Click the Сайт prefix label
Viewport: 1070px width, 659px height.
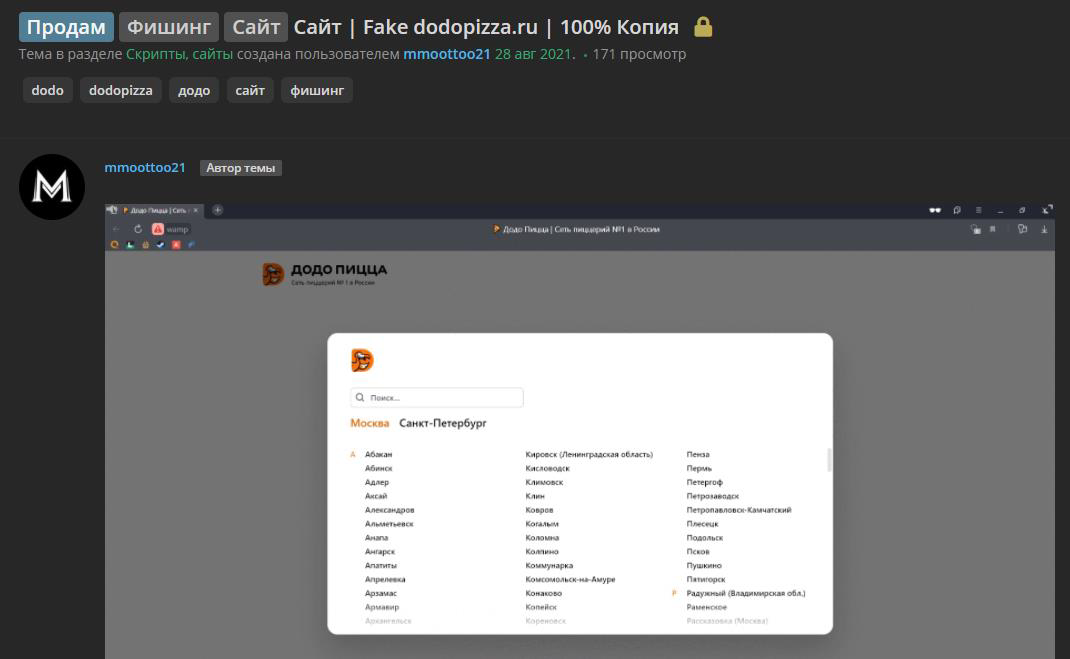point(256,27)
